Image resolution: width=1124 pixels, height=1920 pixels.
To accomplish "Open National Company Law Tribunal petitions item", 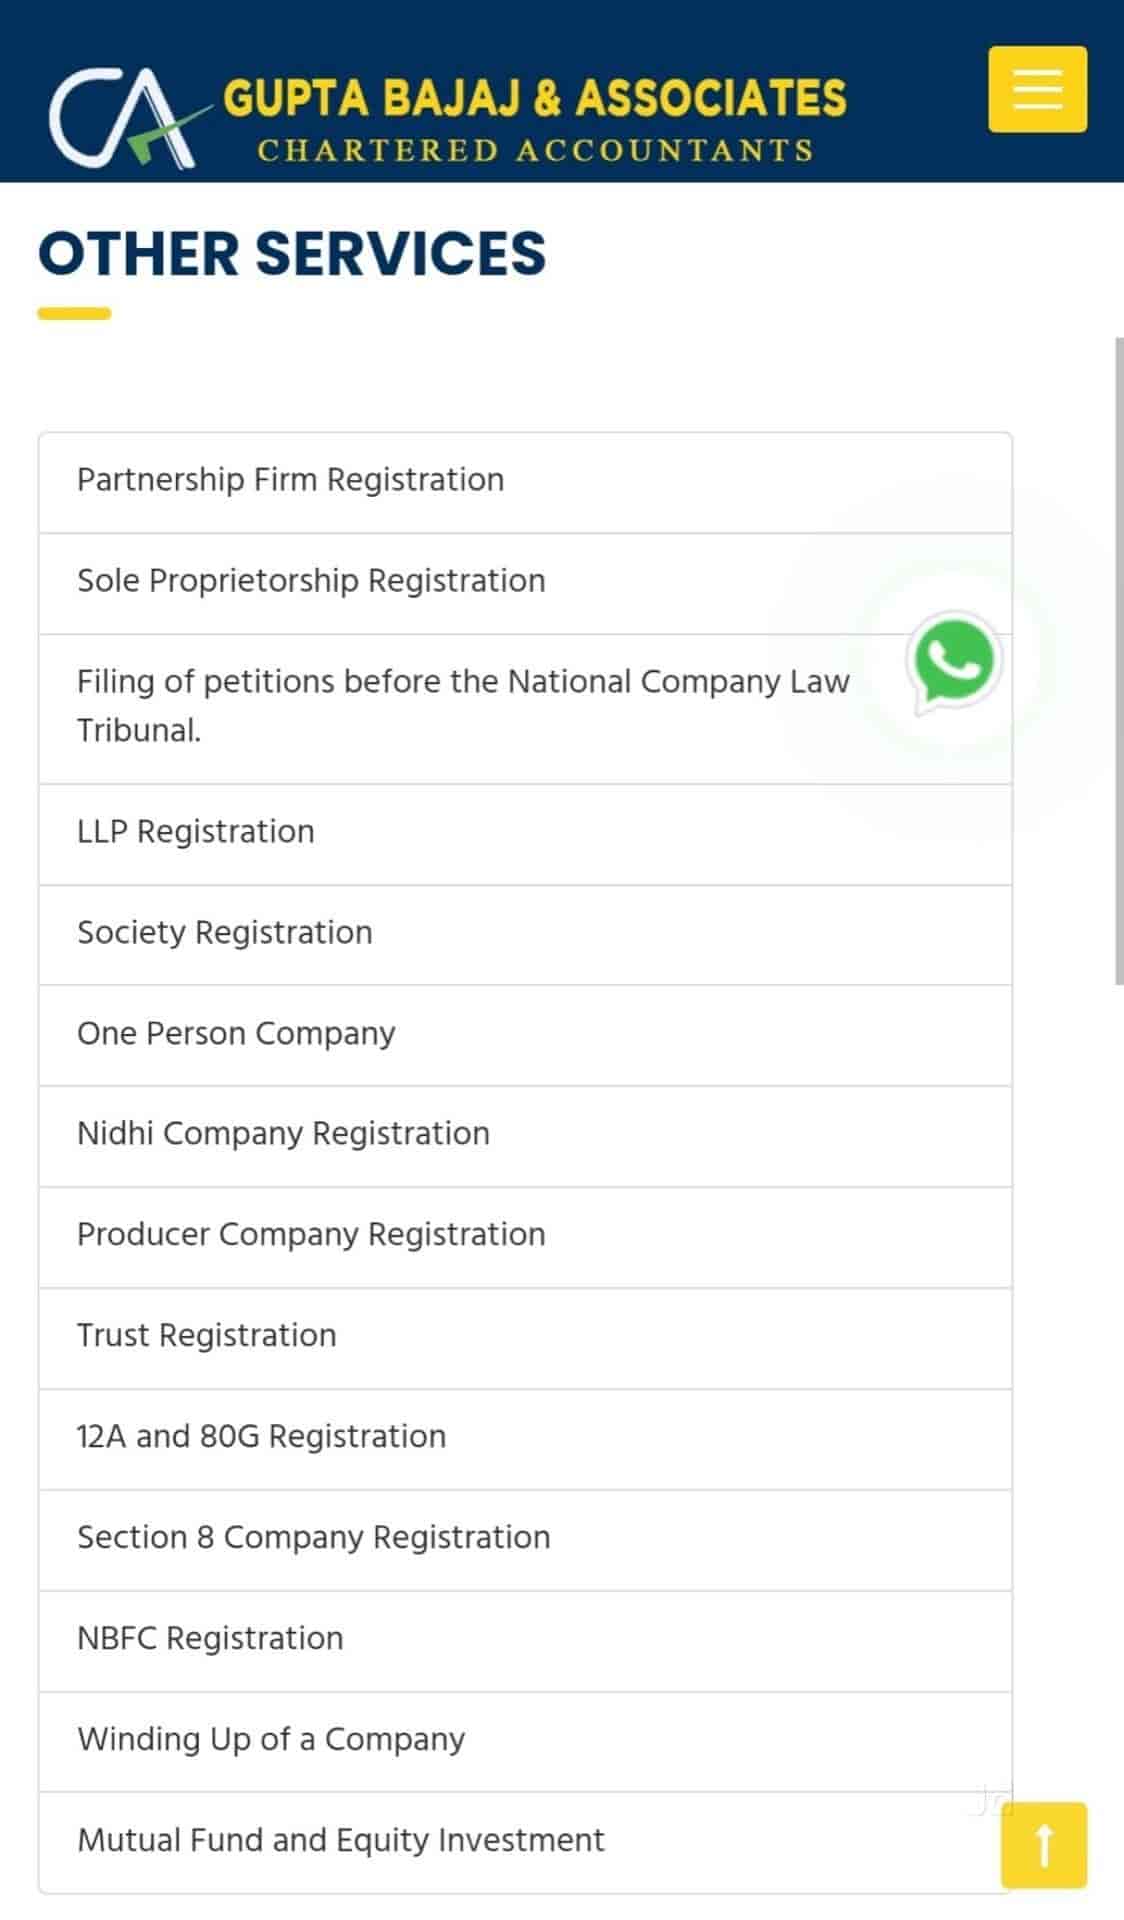I will [x=462, y=706].
